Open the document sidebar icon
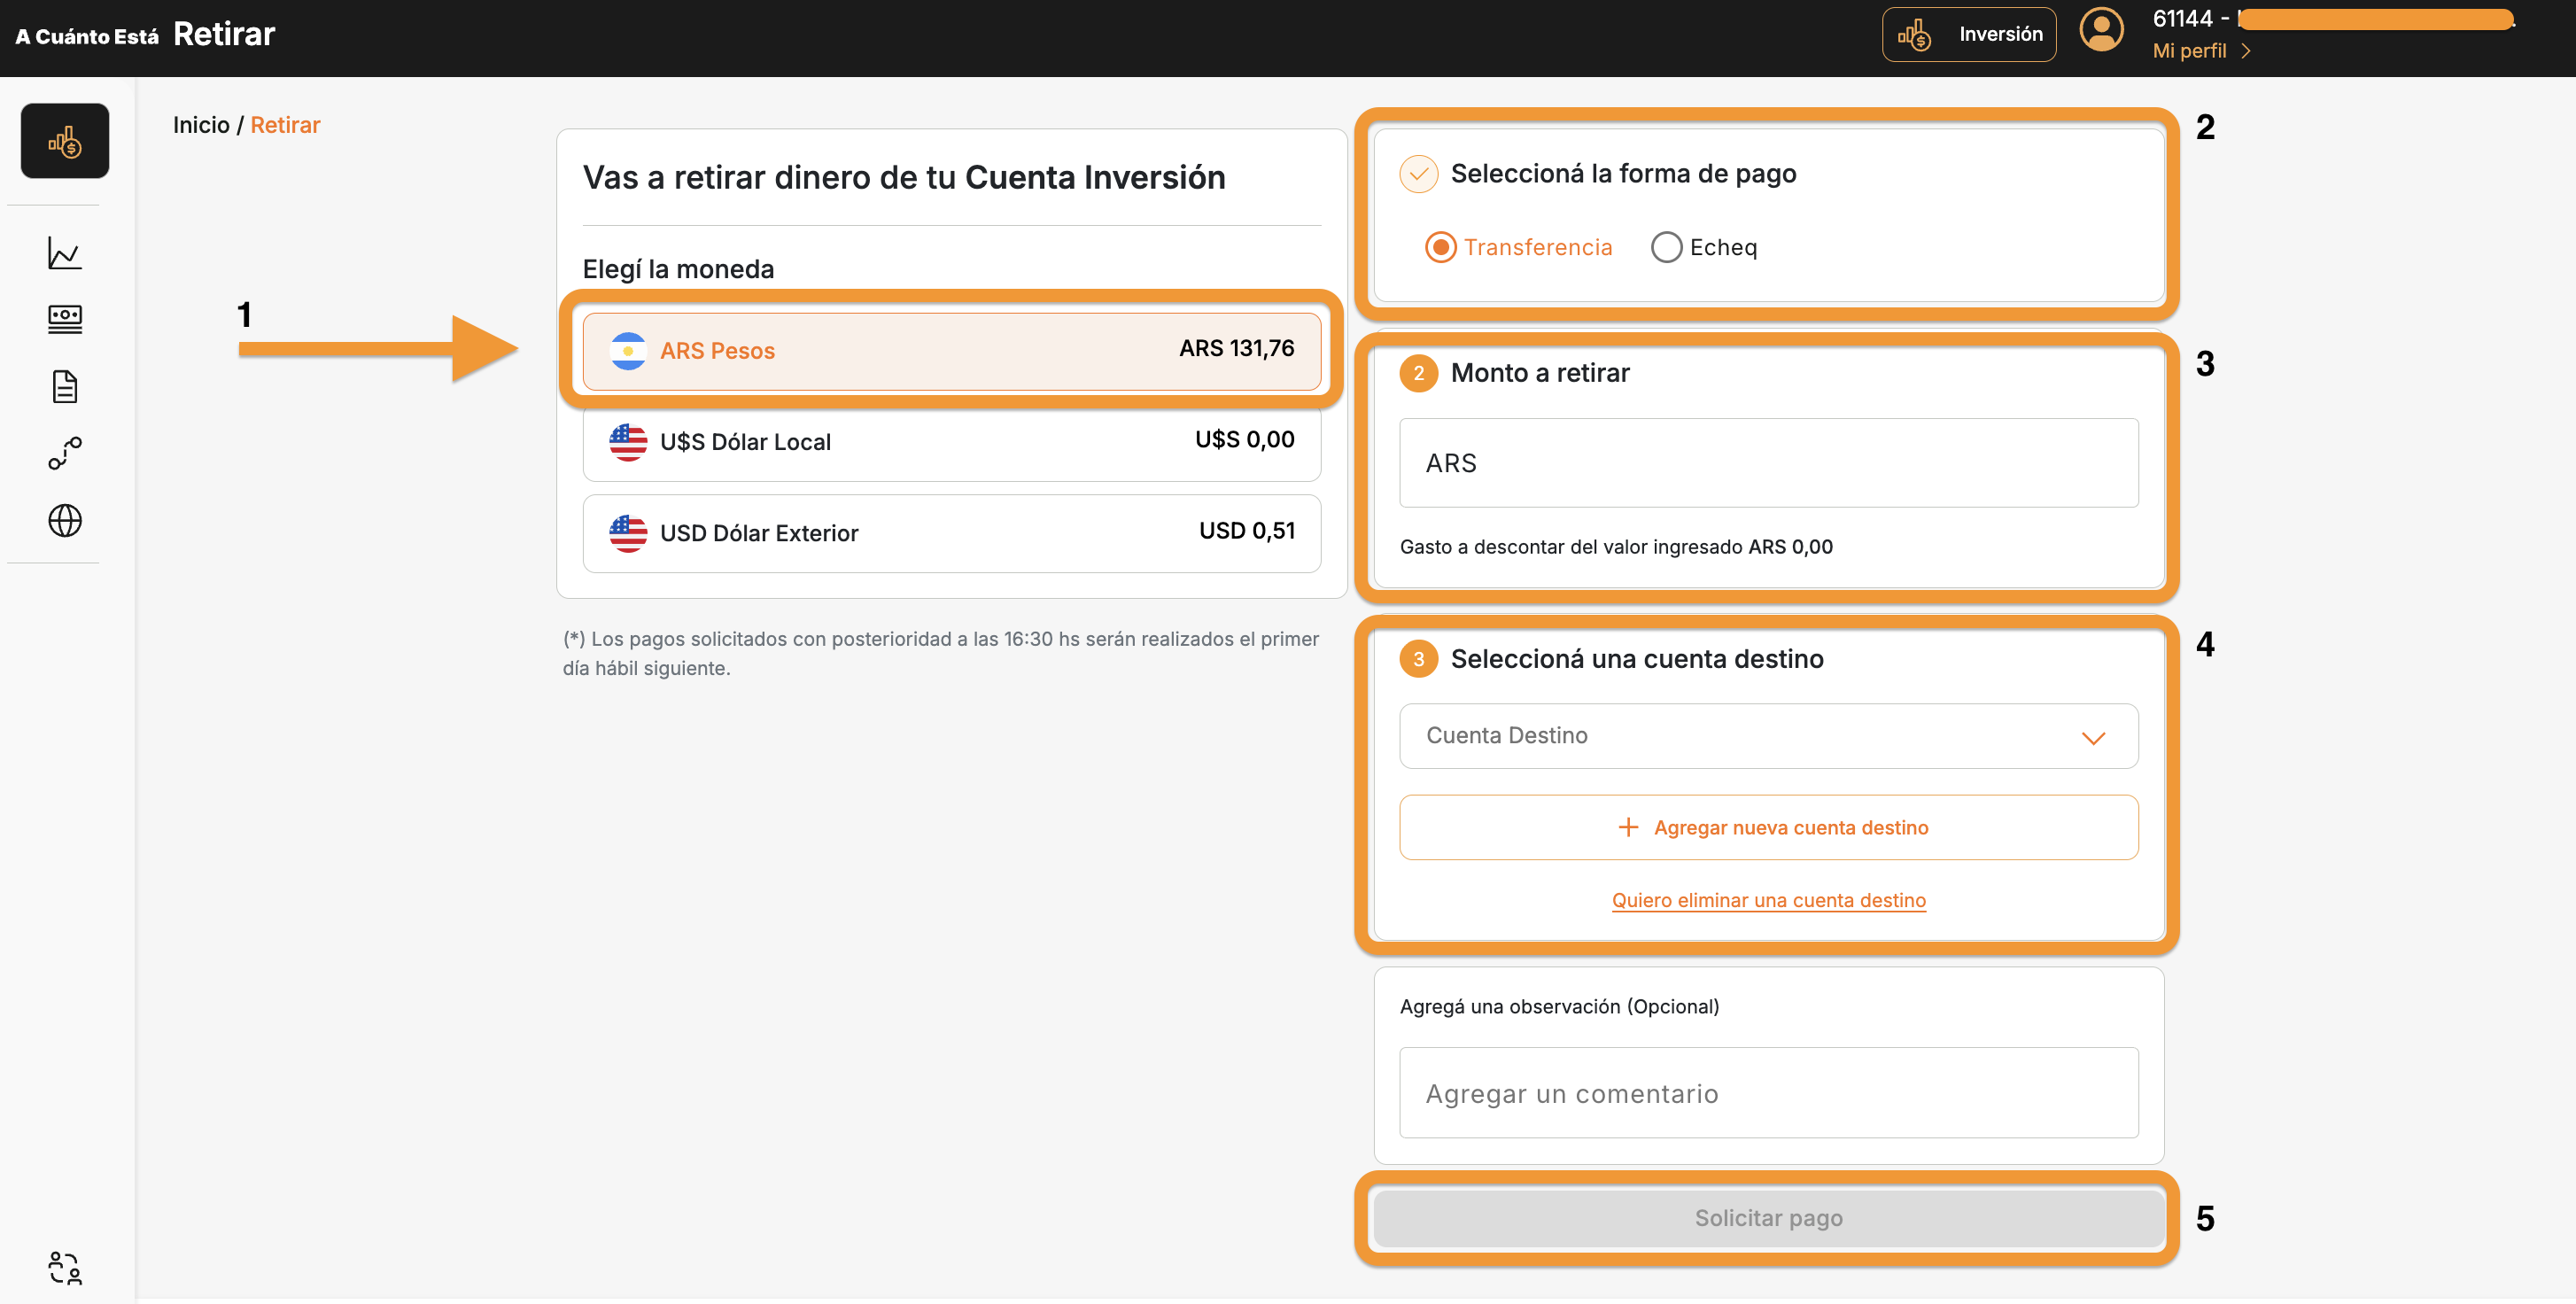The width and height of the screenshot is (2576, 1304). click(65, 386)
